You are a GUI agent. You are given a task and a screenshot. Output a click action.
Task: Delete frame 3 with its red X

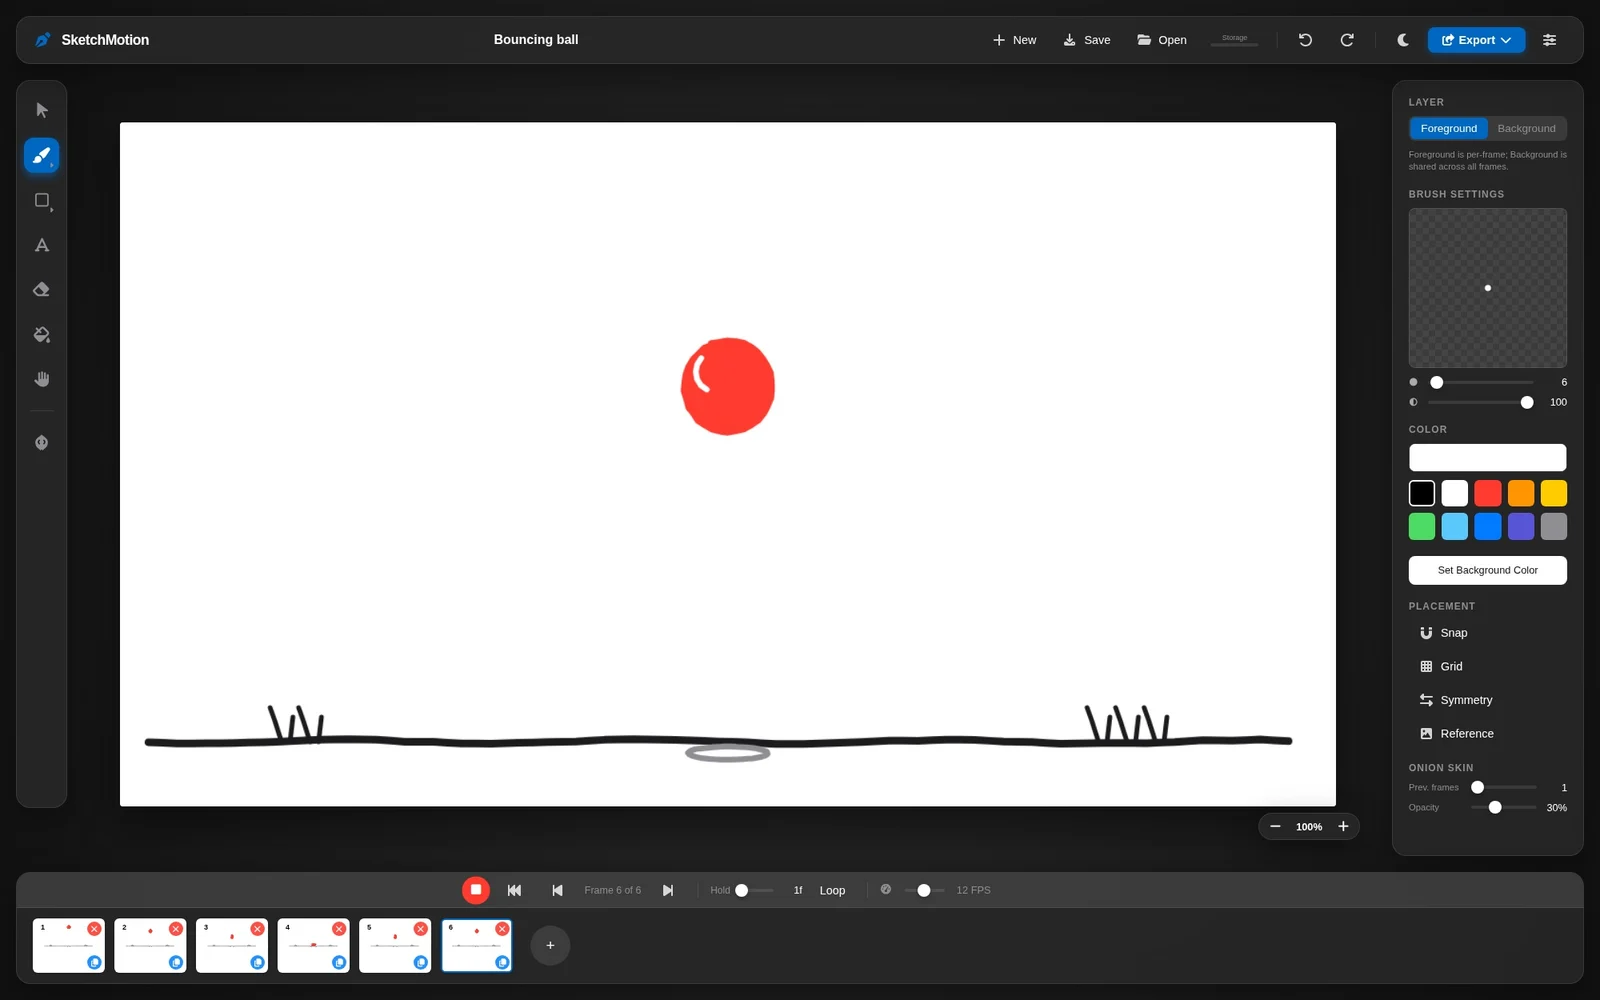[x=257, y=929]
